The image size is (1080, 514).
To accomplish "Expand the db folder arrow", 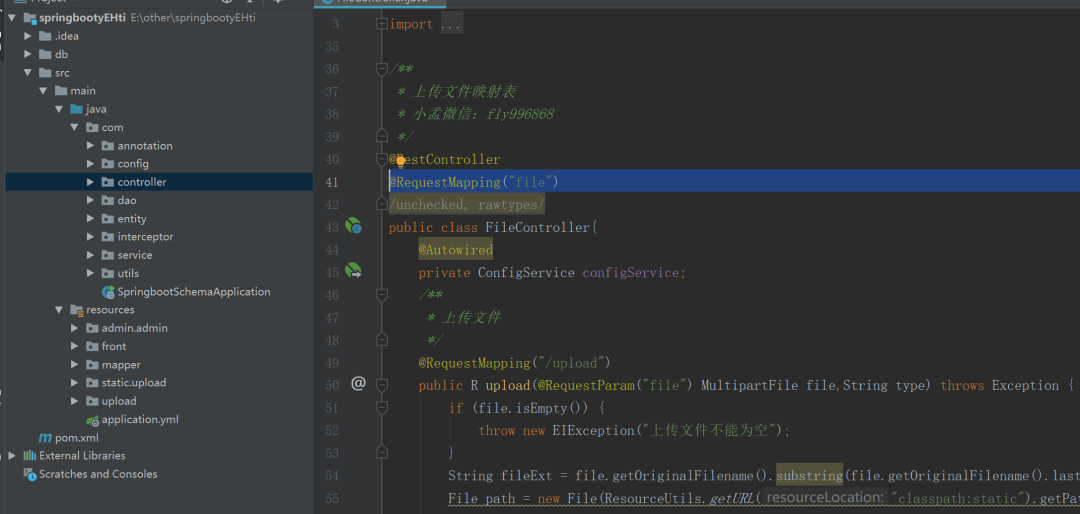I will (x=28, y=54).
